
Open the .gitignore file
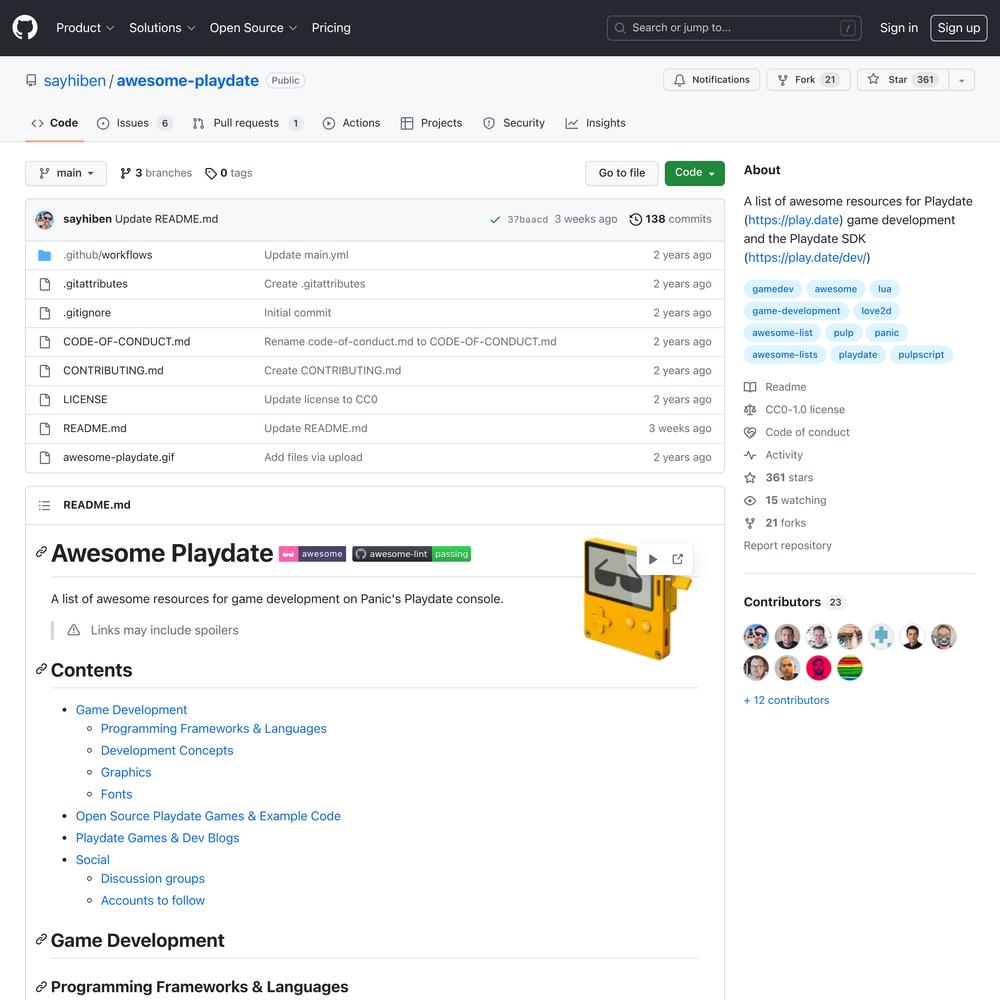87,313
